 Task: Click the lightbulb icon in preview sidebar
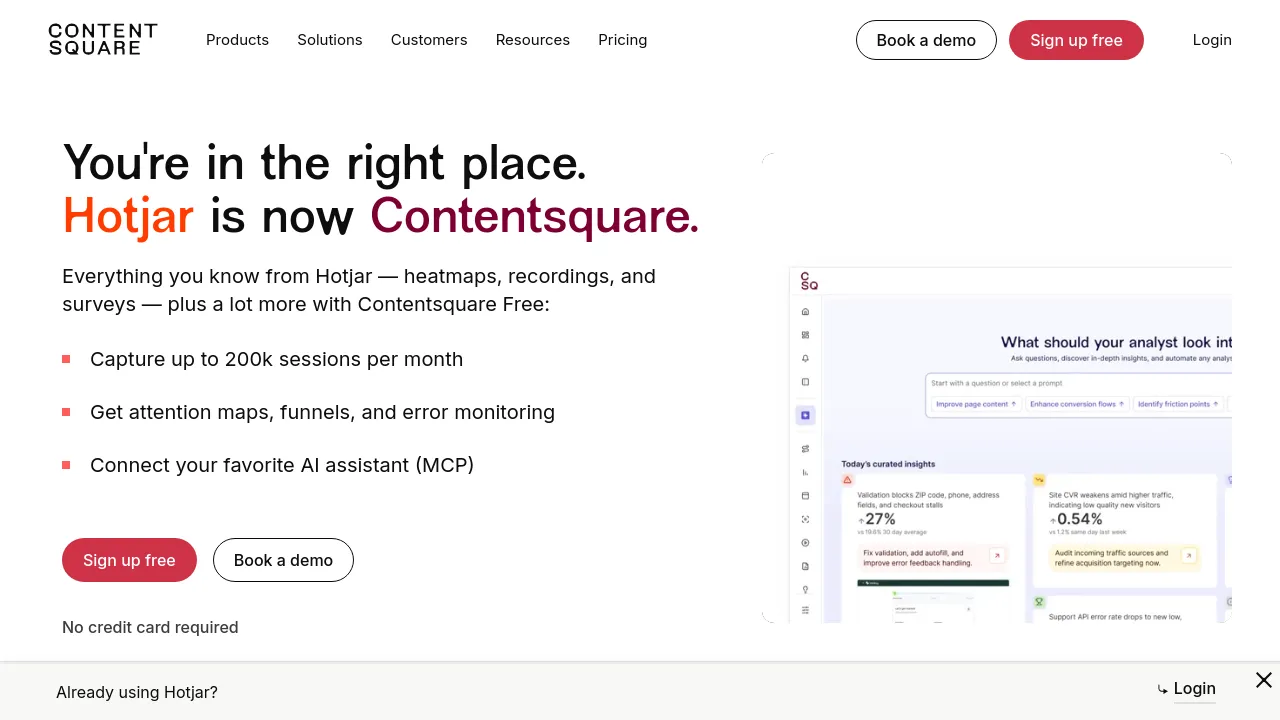click(806, 589)
